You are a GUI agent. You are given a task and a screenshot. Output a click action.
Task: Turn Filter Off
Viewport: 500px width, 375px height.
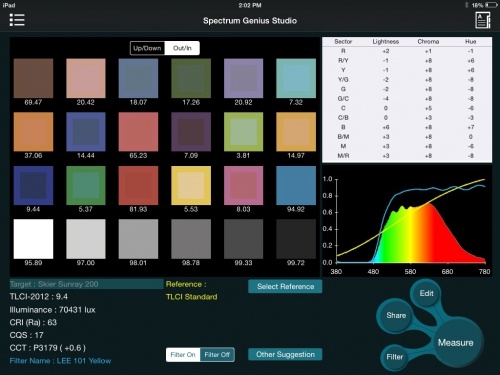pos(217,355)
